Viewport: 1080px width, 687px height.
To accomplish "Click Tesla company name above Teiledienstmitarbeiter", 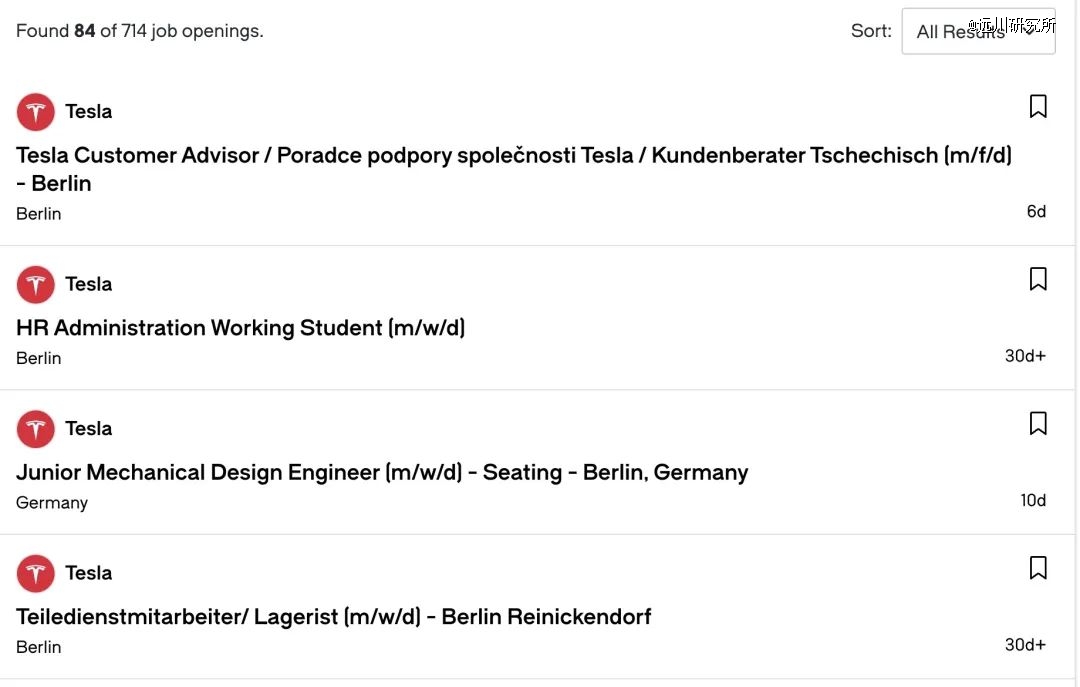I will tap(88, 573).
